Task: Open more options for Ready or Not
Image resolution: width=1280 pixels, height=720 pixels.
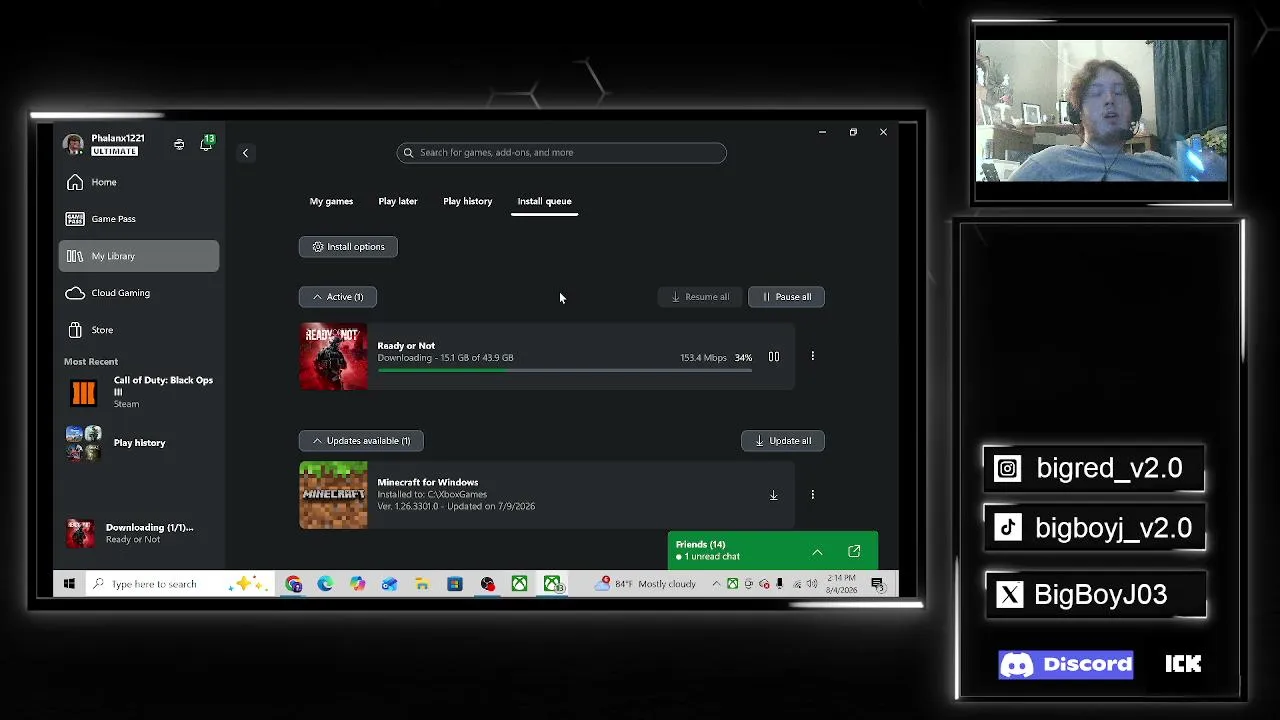Action: (812, 356)
